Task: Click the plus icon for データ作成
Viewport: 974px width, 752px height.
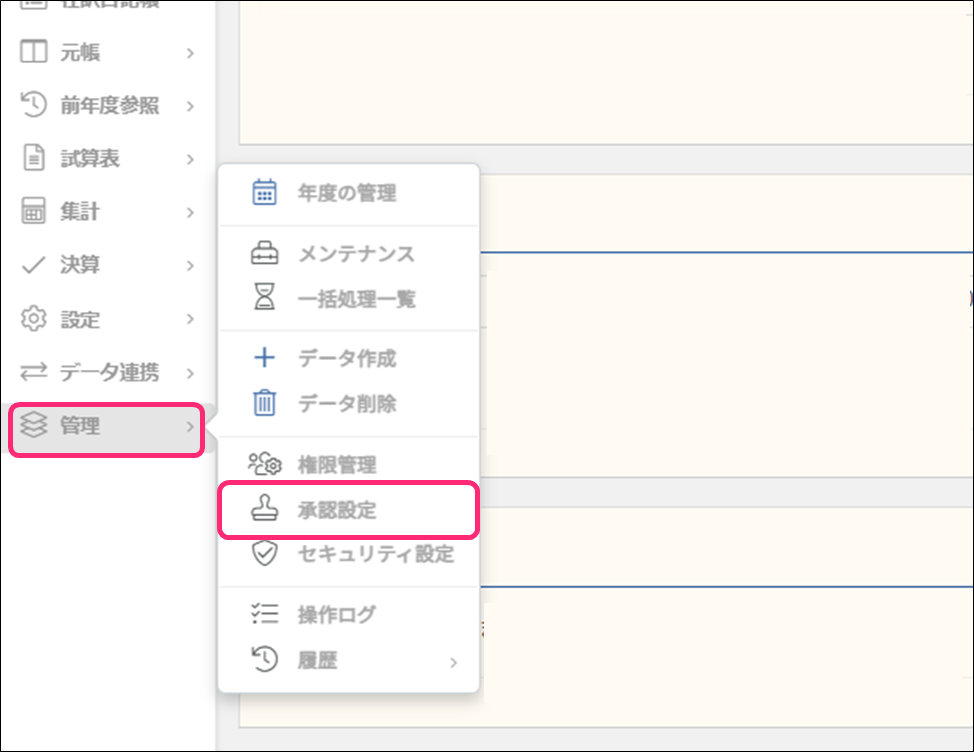Action: pyautogui.click(x=264, y=359)
